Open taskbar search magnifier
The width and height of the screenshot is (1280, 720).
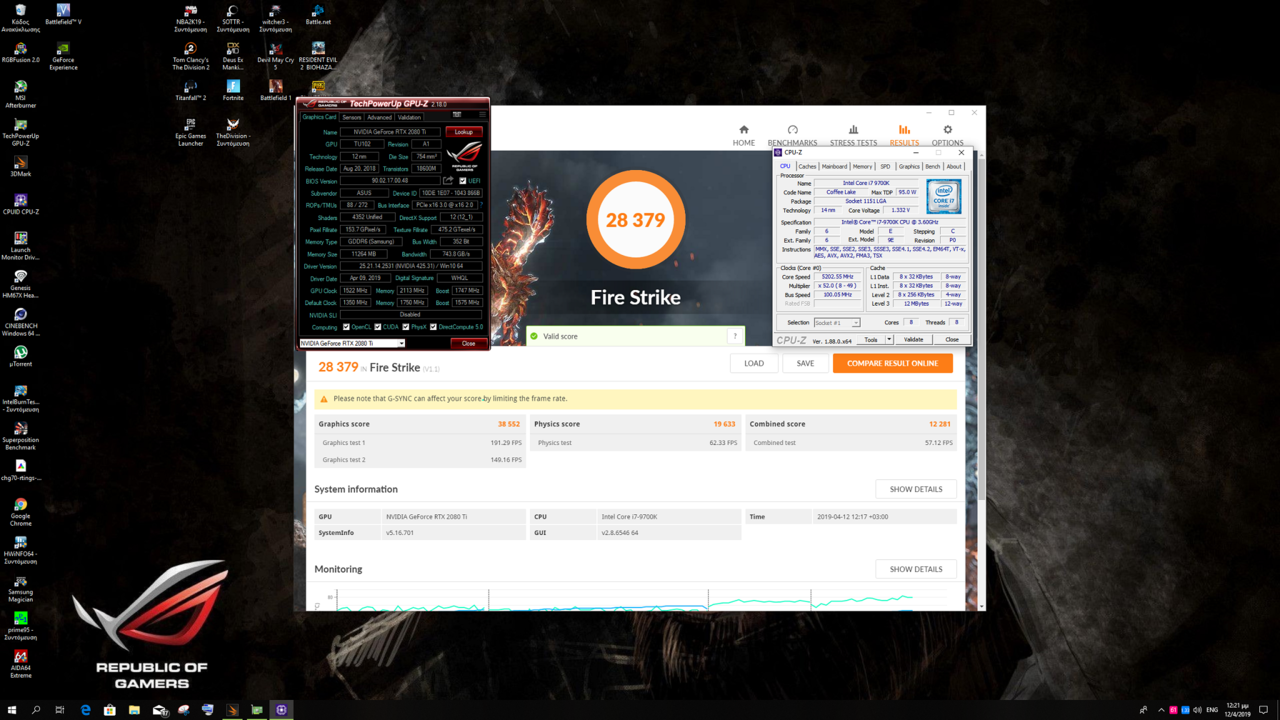[36, 710]
